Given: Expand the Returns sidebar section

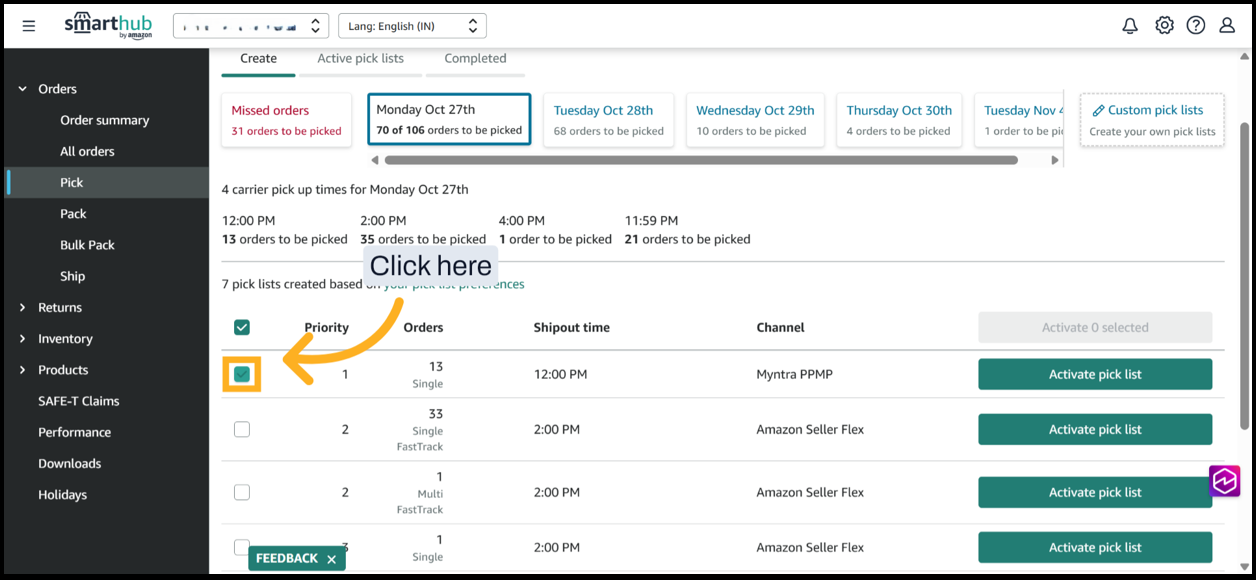Looking at the screenshot, I should click(23, 308).
